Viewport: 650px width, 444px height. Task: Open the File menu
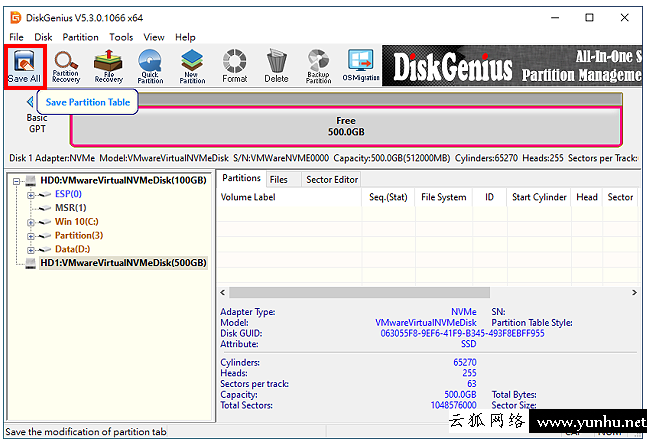point(16,37)
